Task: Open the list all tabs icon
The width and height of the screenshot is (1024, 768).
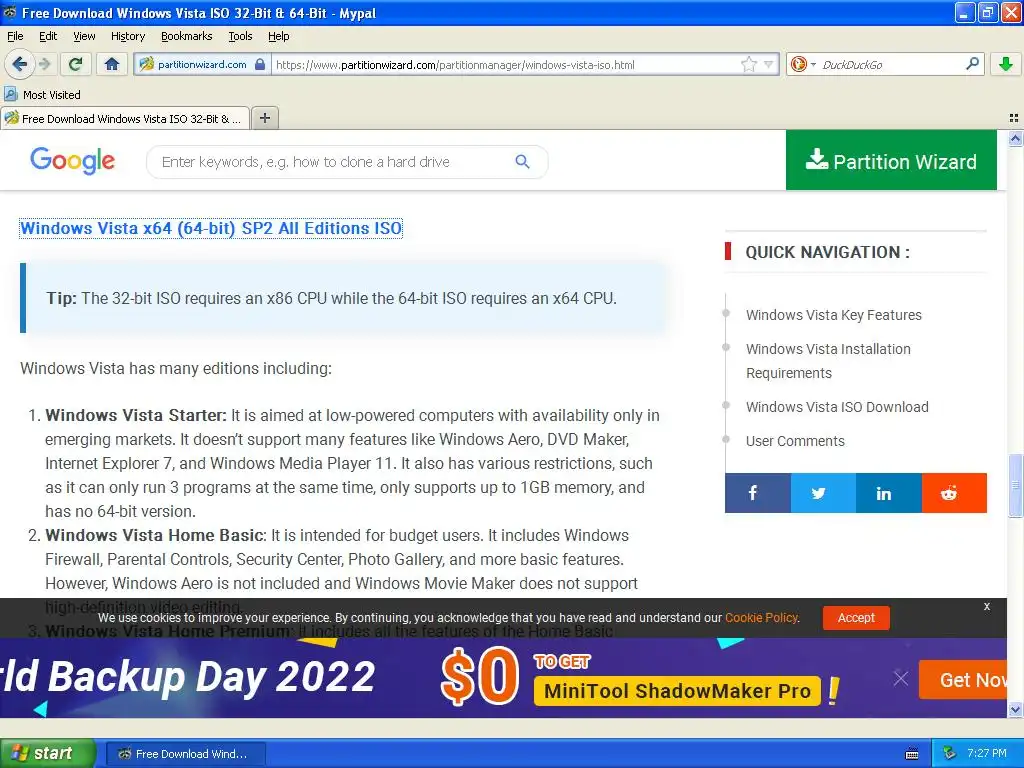Action: click(x=1014, y=118)
